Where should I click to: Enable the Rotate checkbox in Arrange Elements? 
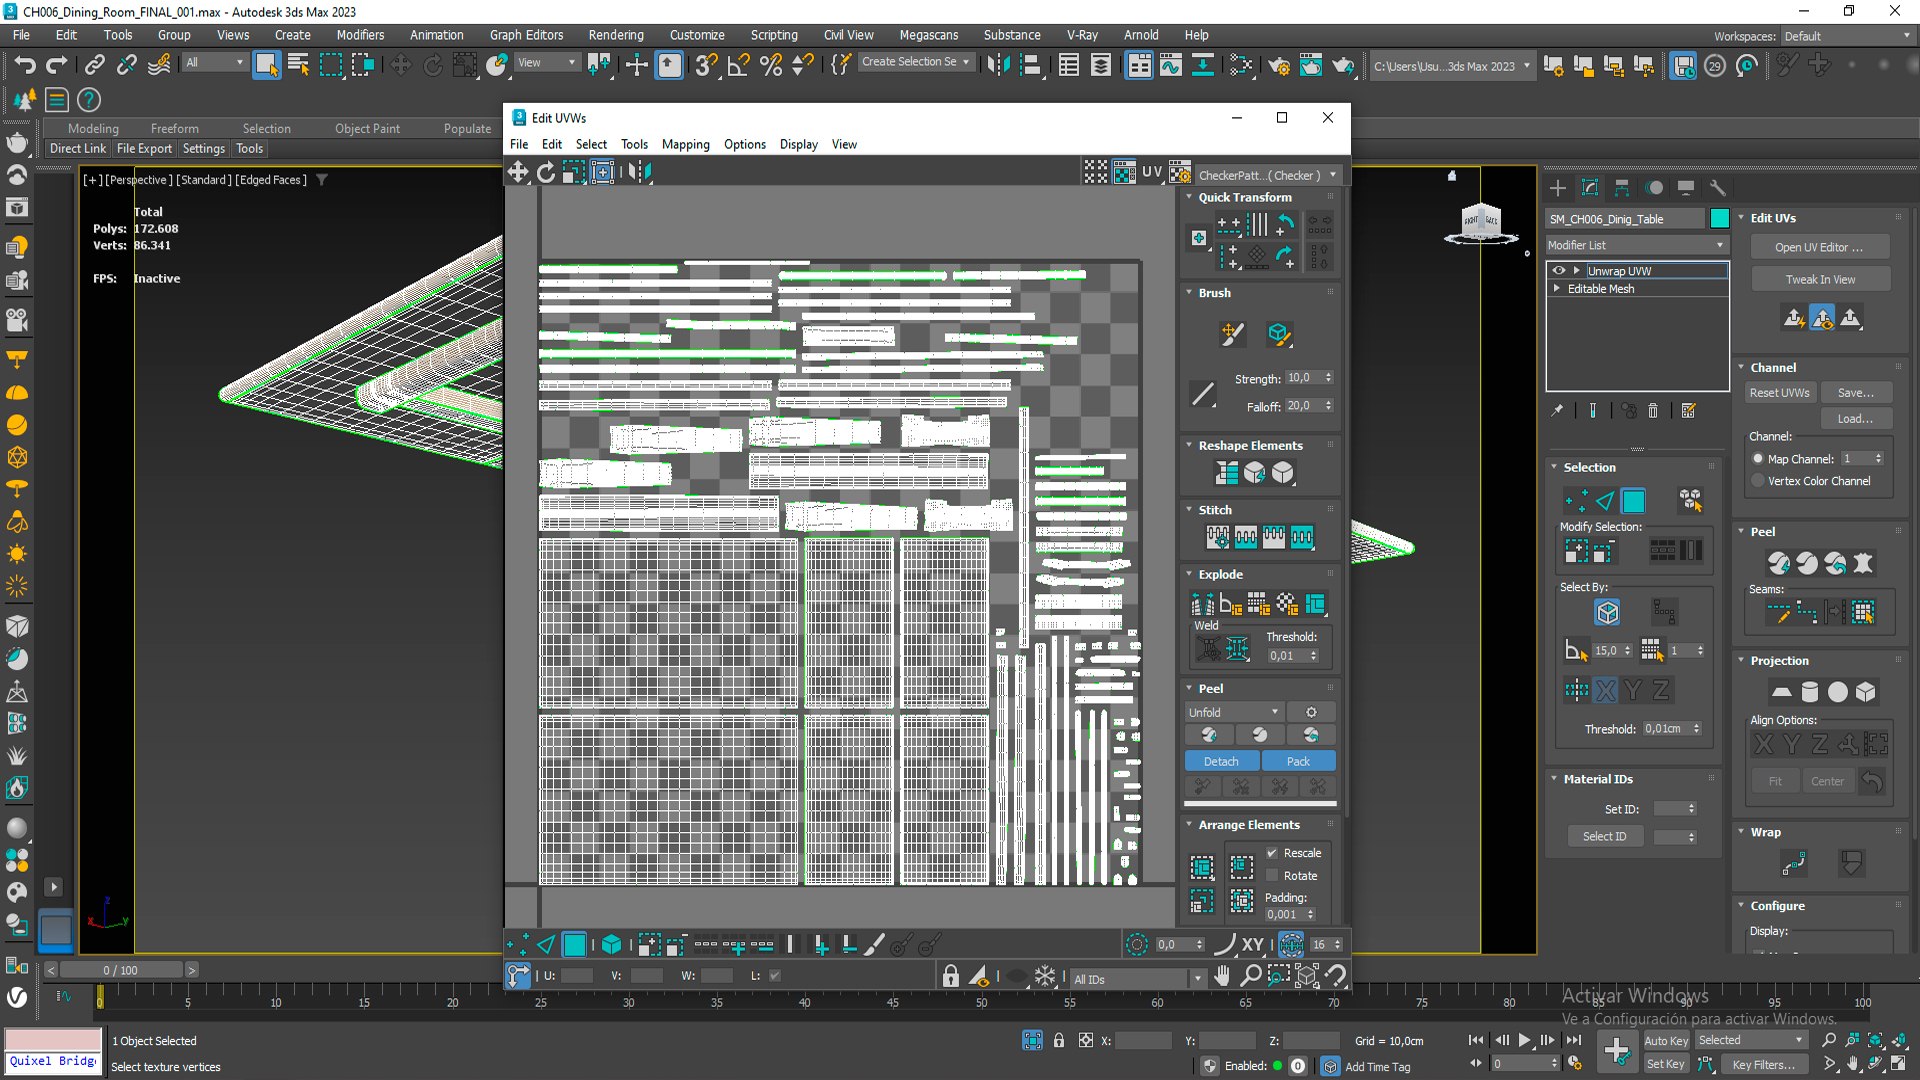tap(1272, 876)
